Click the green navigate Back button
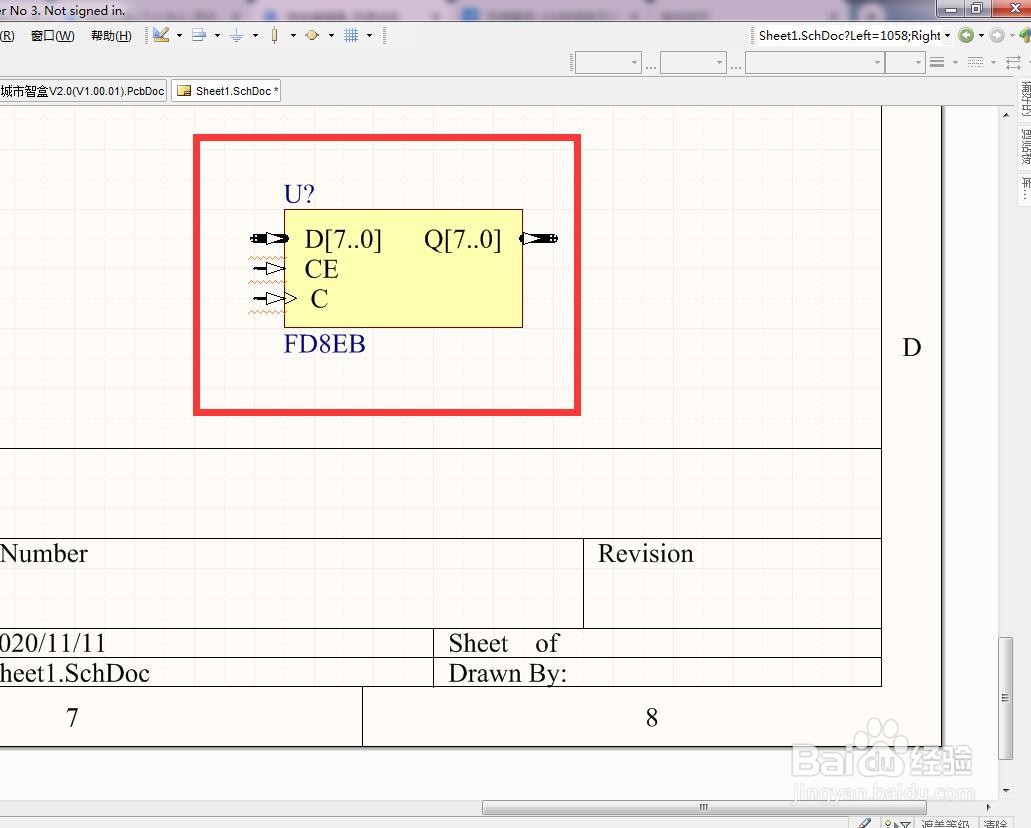 coord(966,36)
